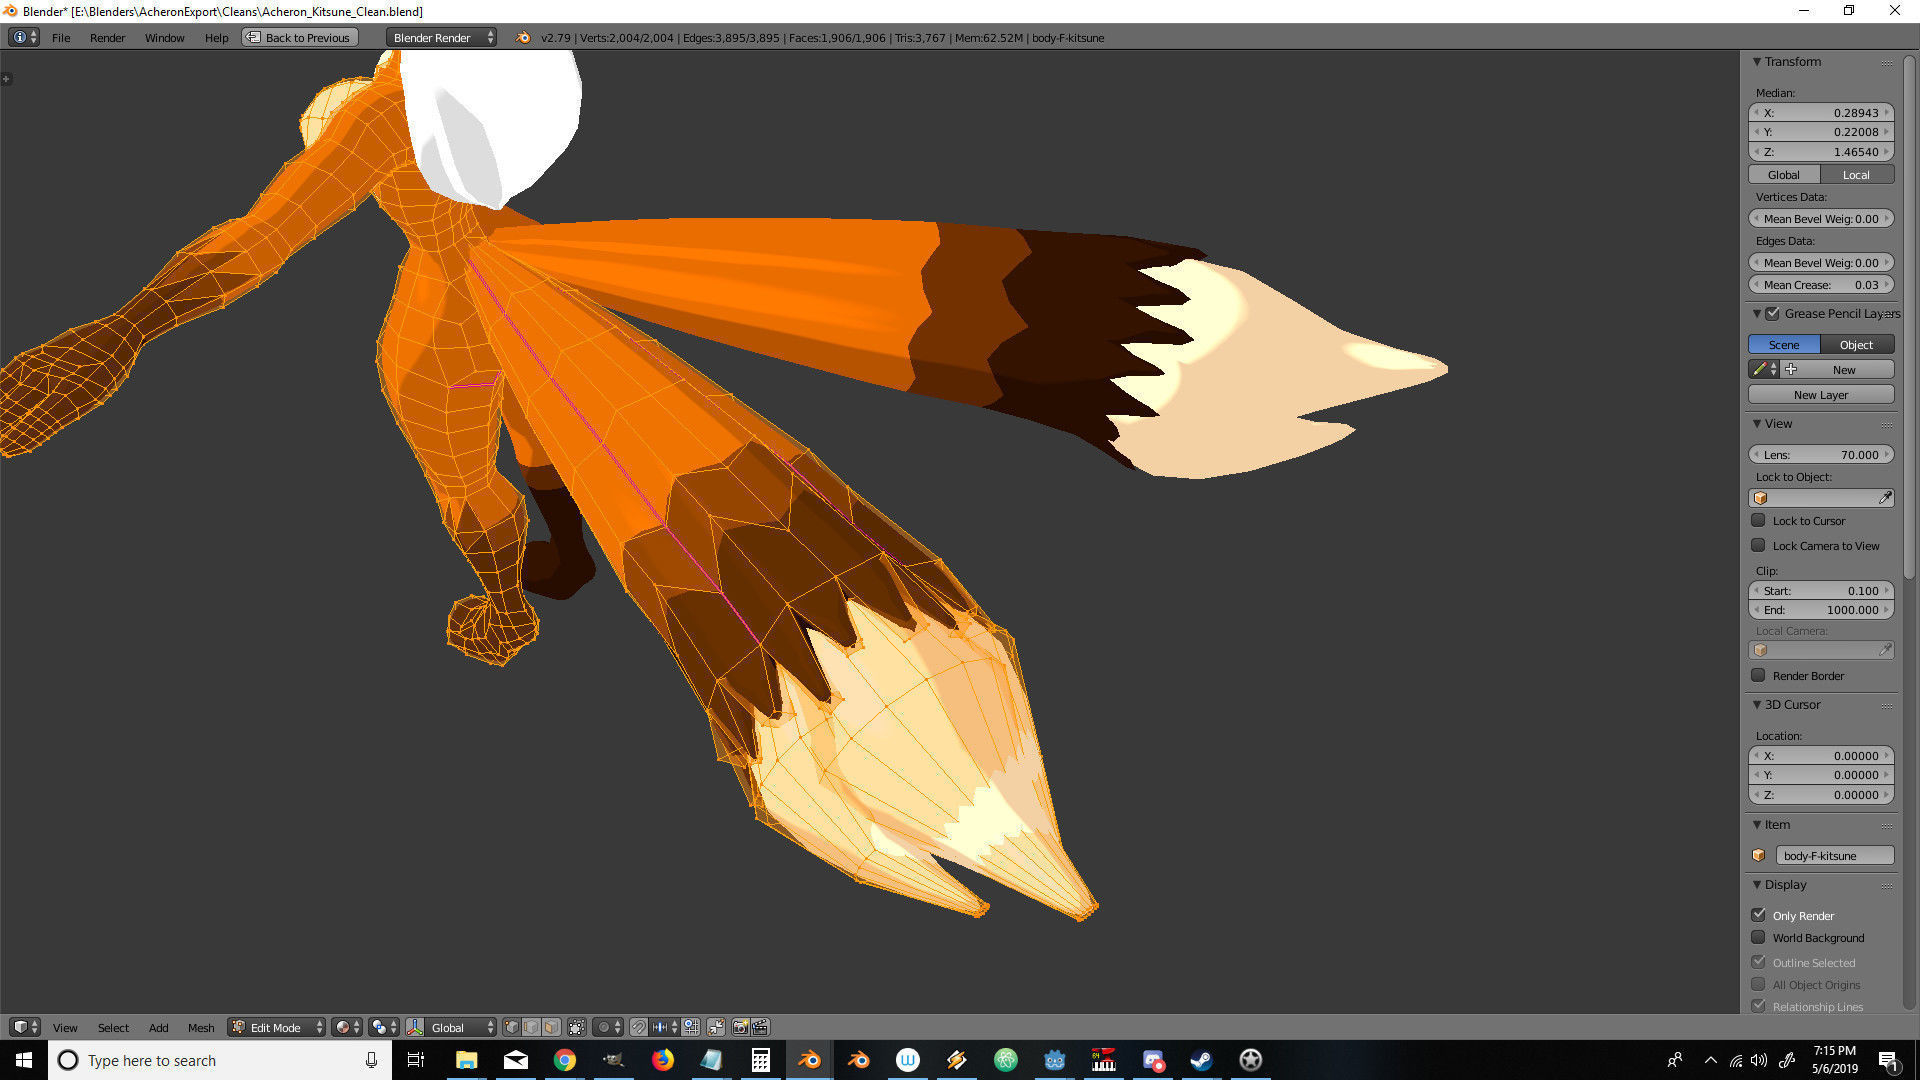This screenshot has width=1920, height=1080.
Task: Enable Lock to Cursor
Action: pyautogui.click(x=1758, y=520)
